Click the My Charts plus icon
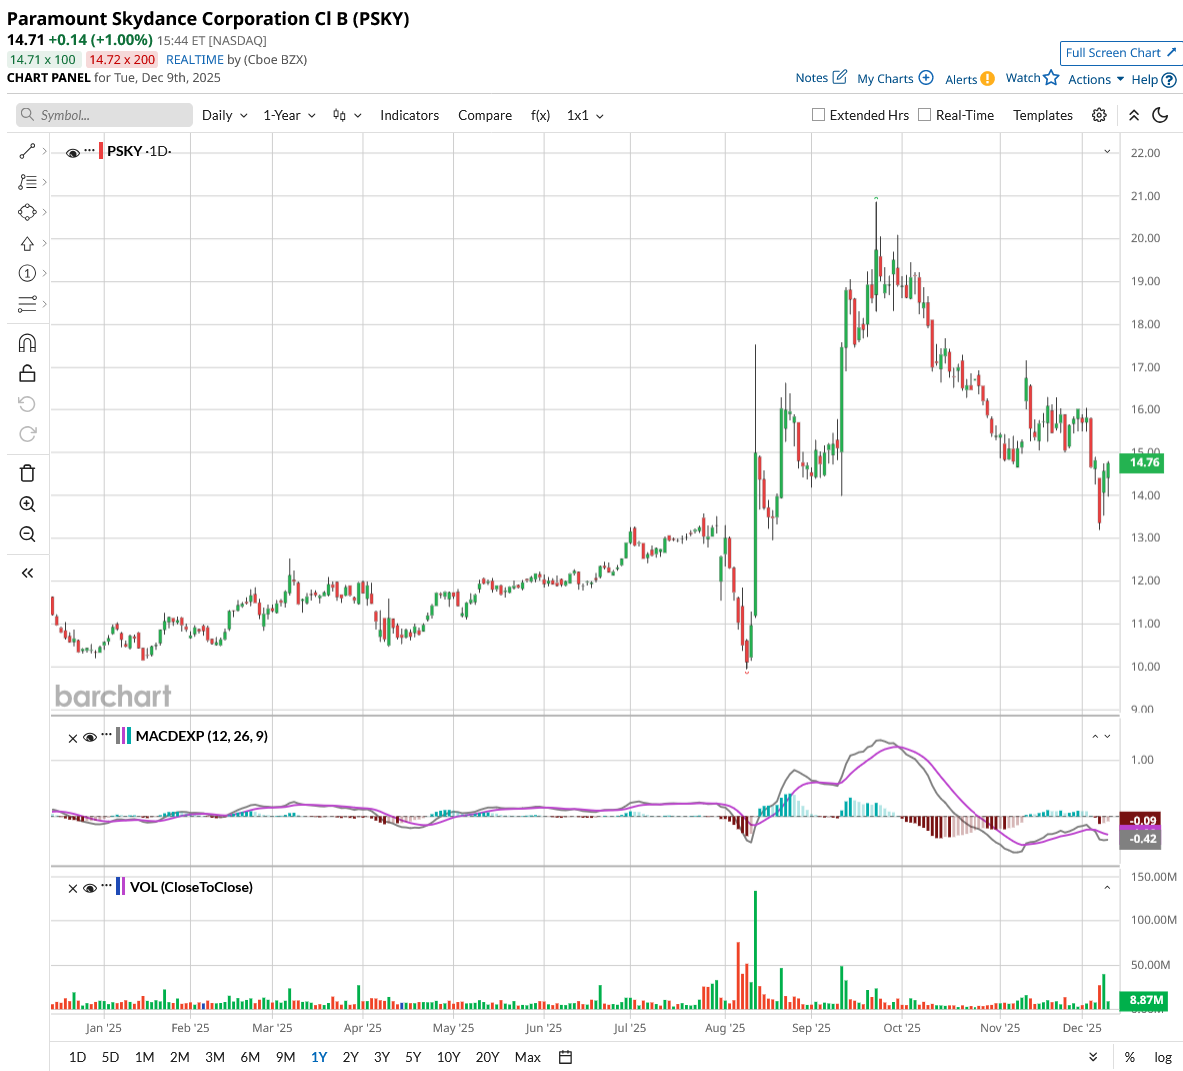 [x=926, y=78]
